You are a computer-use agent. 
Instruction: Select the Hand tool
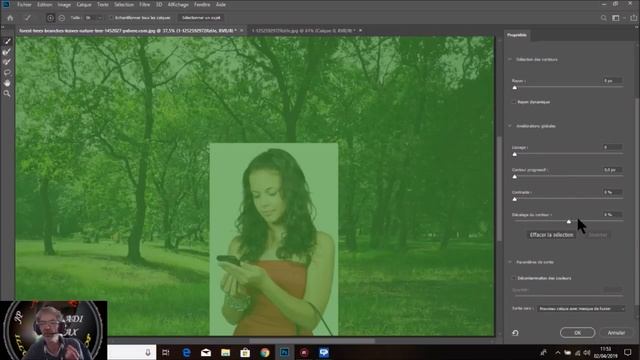7,83
